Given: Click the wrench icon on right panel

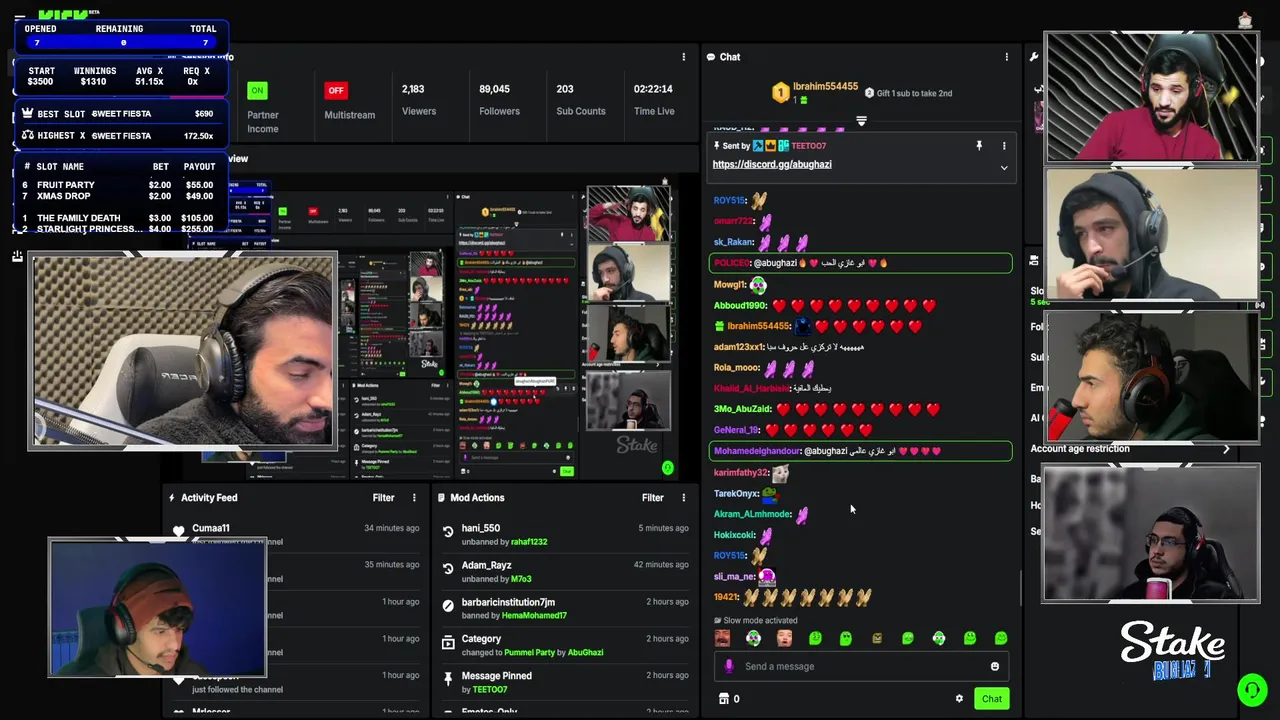Looking at the screenshot, I should pos(1034,57).
